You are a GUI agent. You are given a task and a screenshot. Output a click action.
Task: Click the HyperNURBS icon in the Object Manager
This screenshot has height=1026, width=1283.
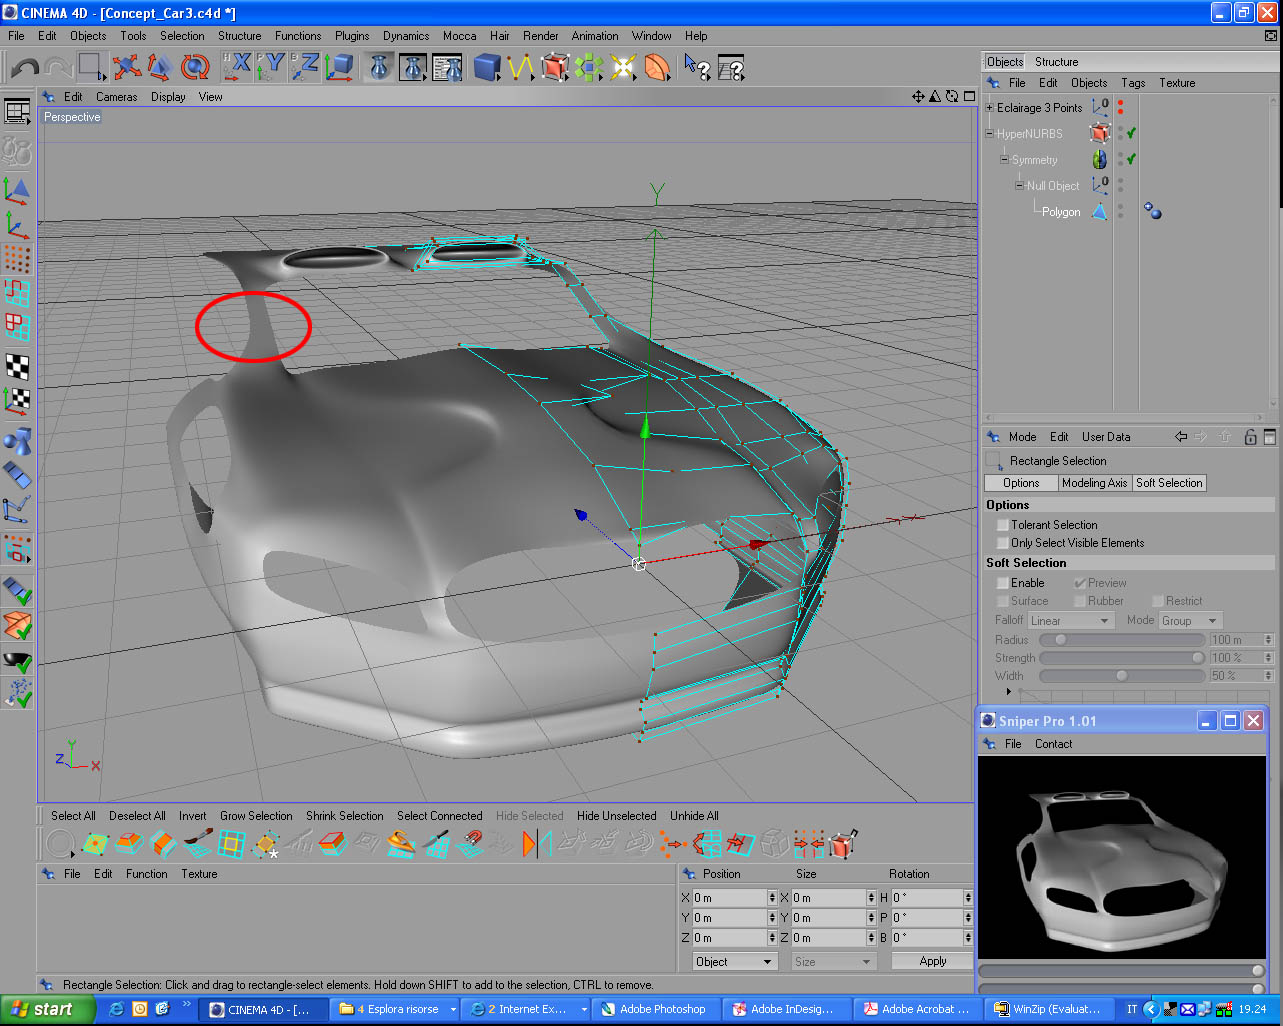click(x=1099, y=133)
